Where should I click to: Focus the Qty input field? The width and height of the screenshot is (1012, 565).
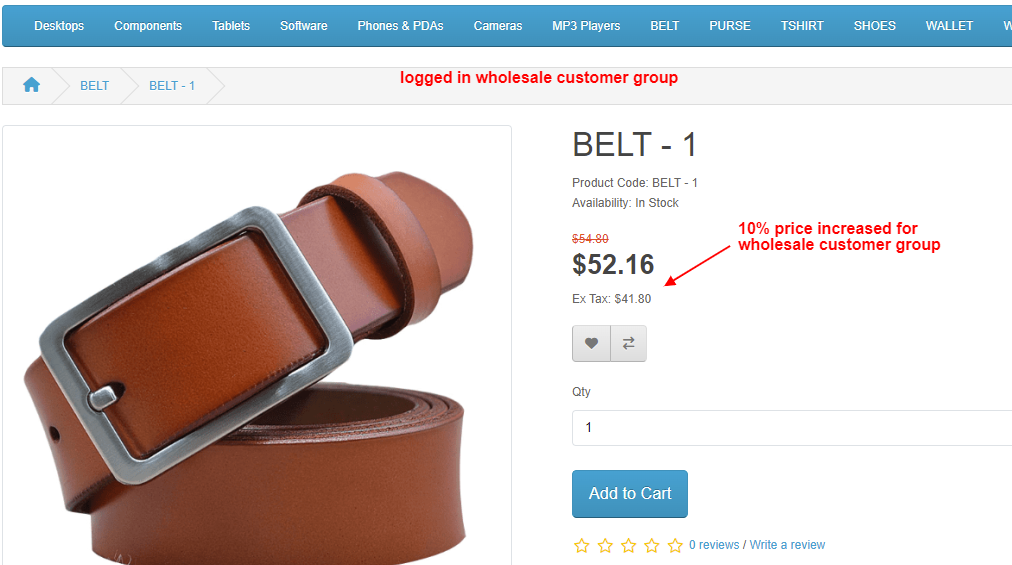click(x=792, y=427)
